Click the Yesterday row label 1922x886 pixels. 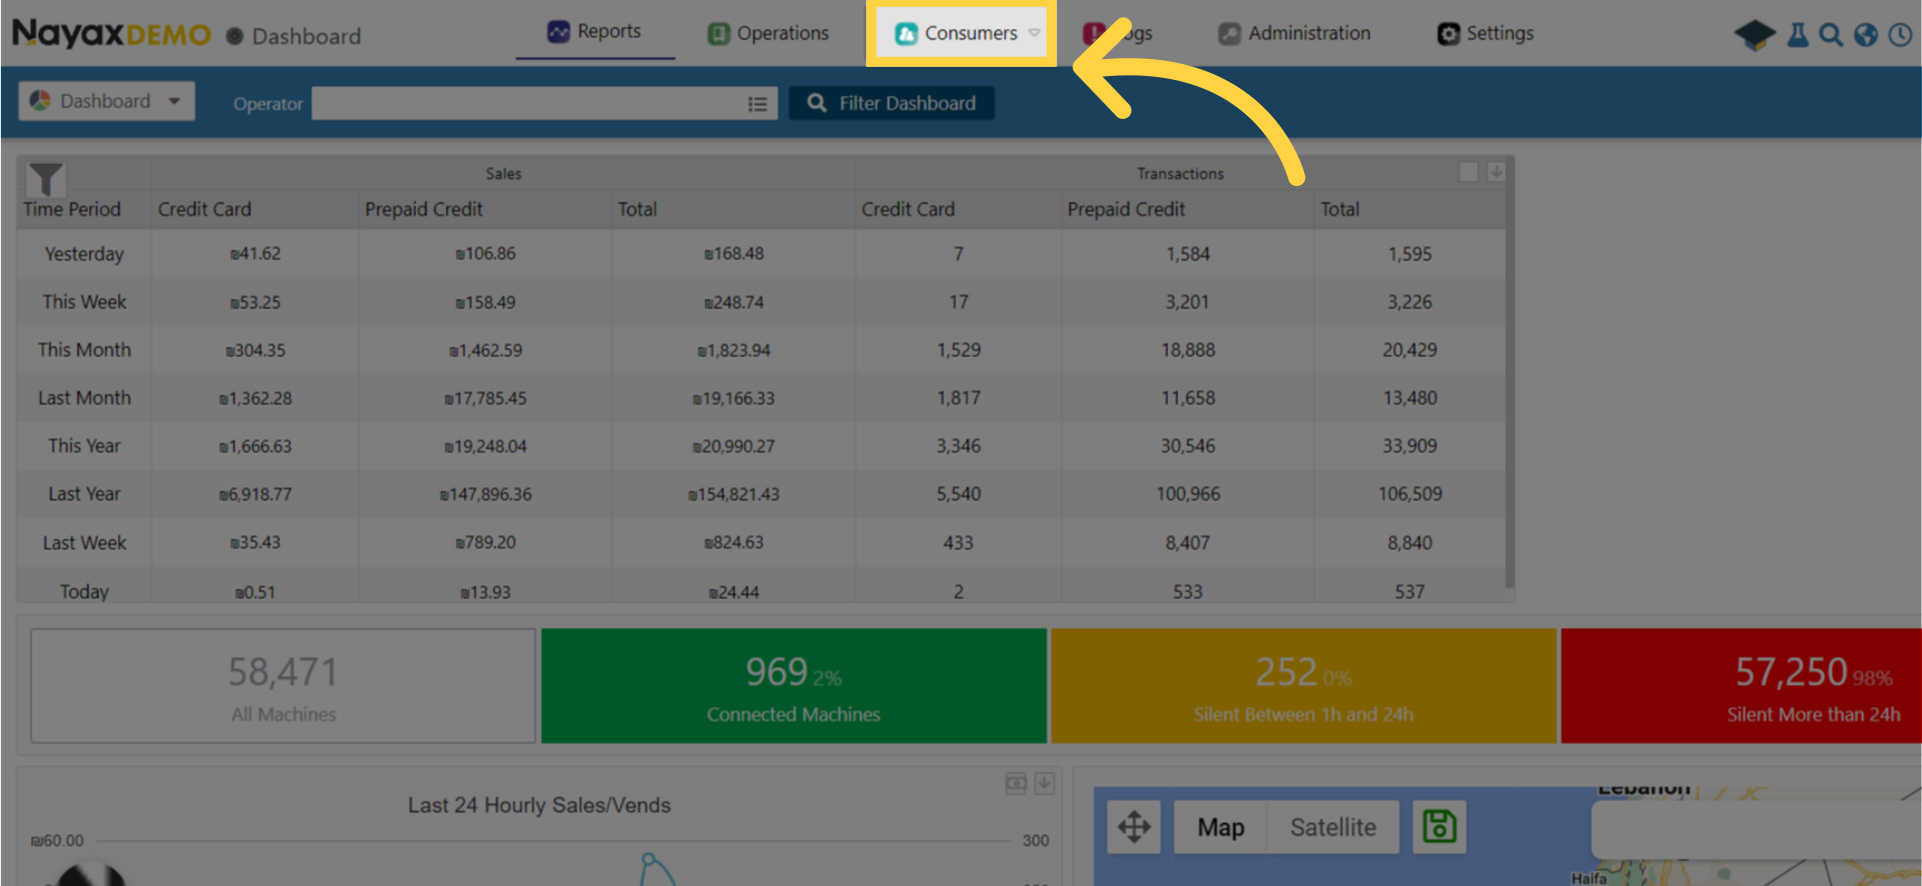[x=84, y=254]
